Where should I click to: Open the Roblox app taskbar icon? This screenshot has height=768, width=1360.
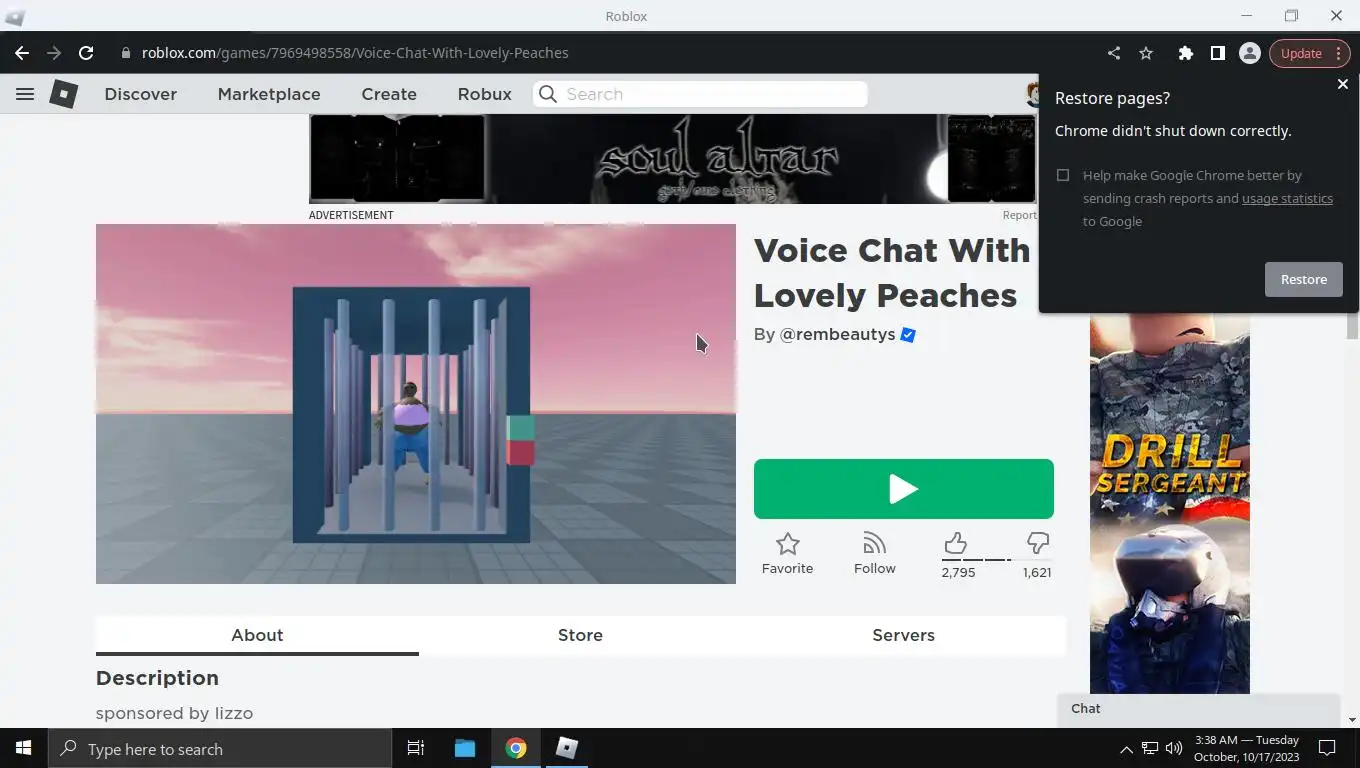[x=567, y=748]
